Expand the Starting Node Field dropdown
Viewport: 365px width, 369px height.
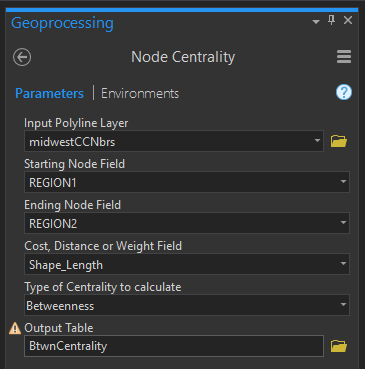[x=343, y=182]
